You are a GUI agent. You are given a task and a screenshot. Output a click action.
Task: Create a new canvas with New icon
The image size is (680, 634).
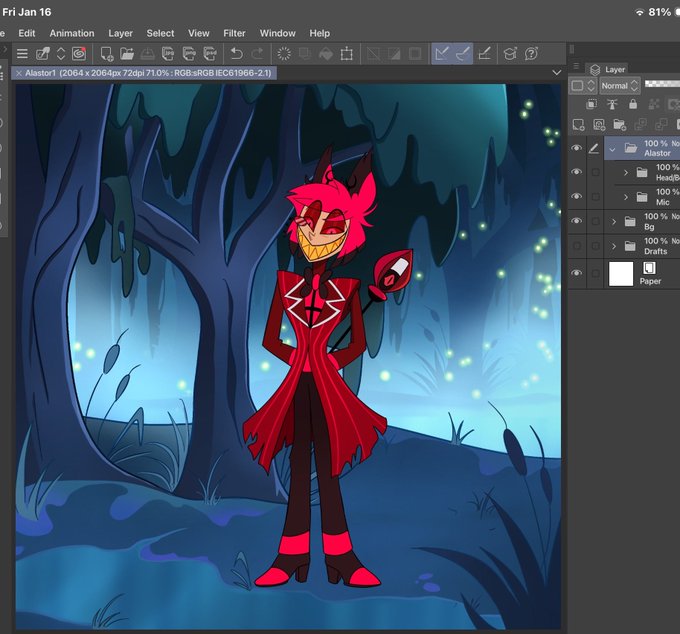(107, 54)
